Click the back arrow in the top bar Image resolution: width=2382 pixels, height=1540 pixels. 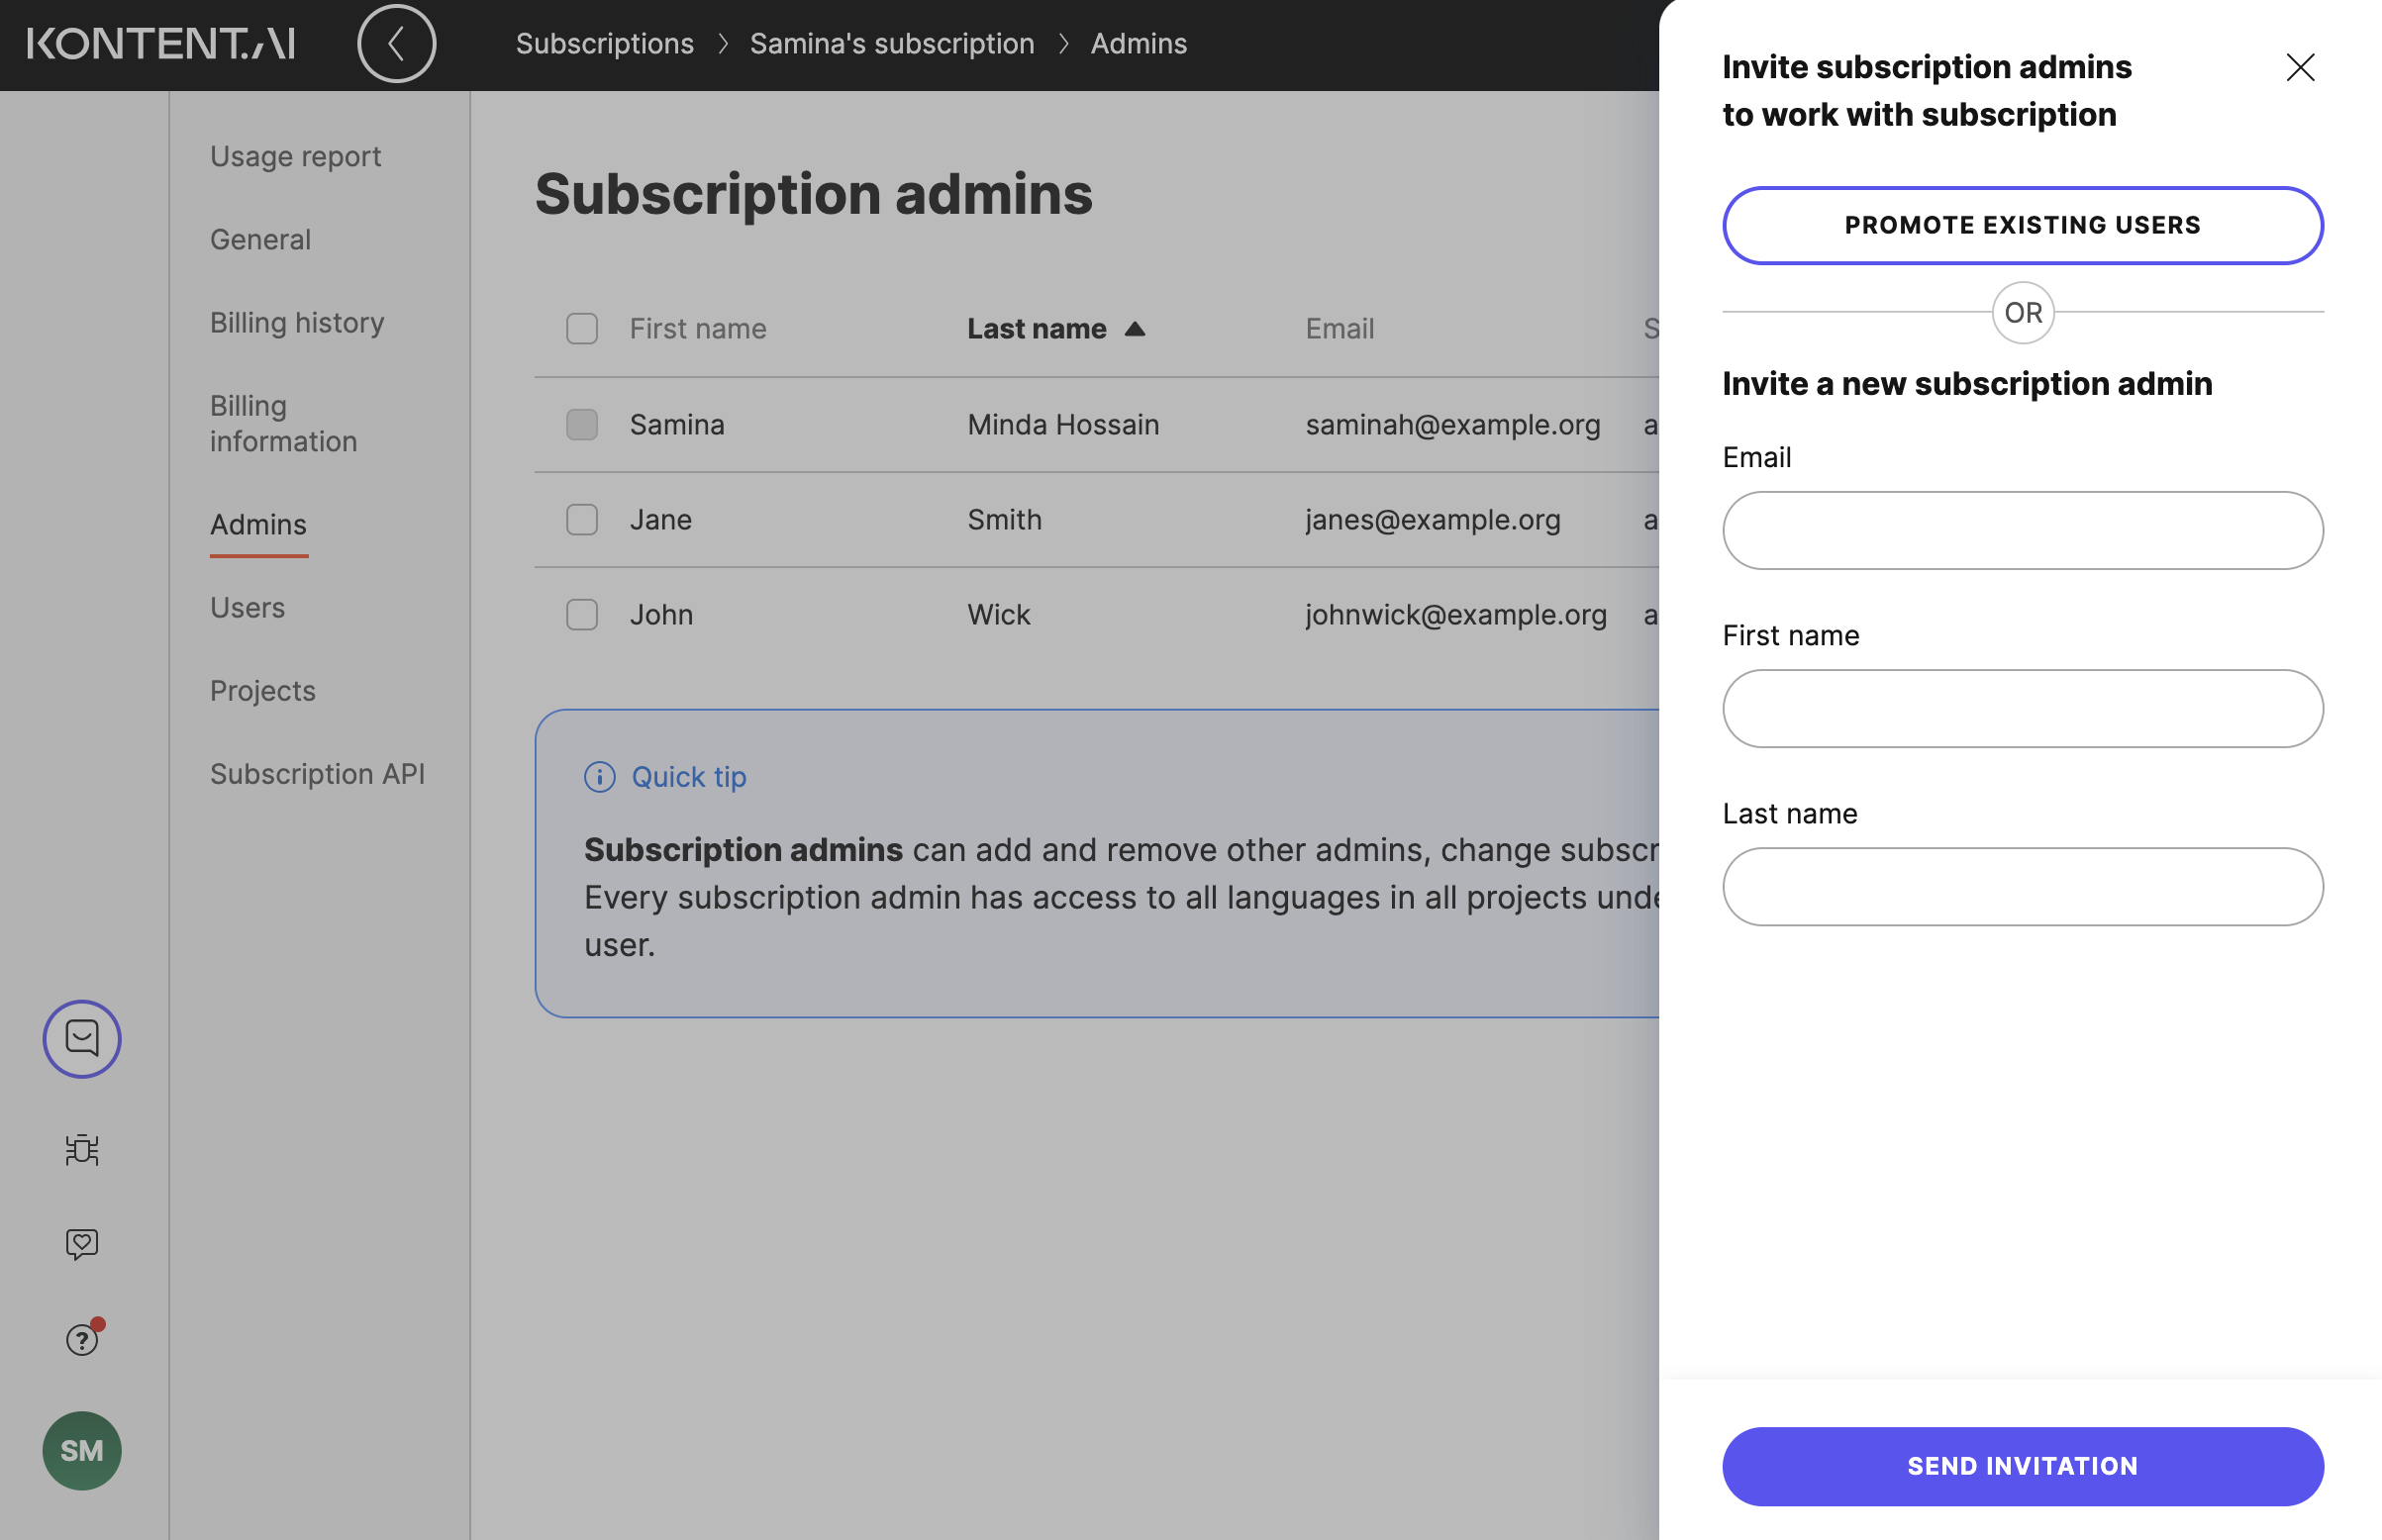coord(397,44)
